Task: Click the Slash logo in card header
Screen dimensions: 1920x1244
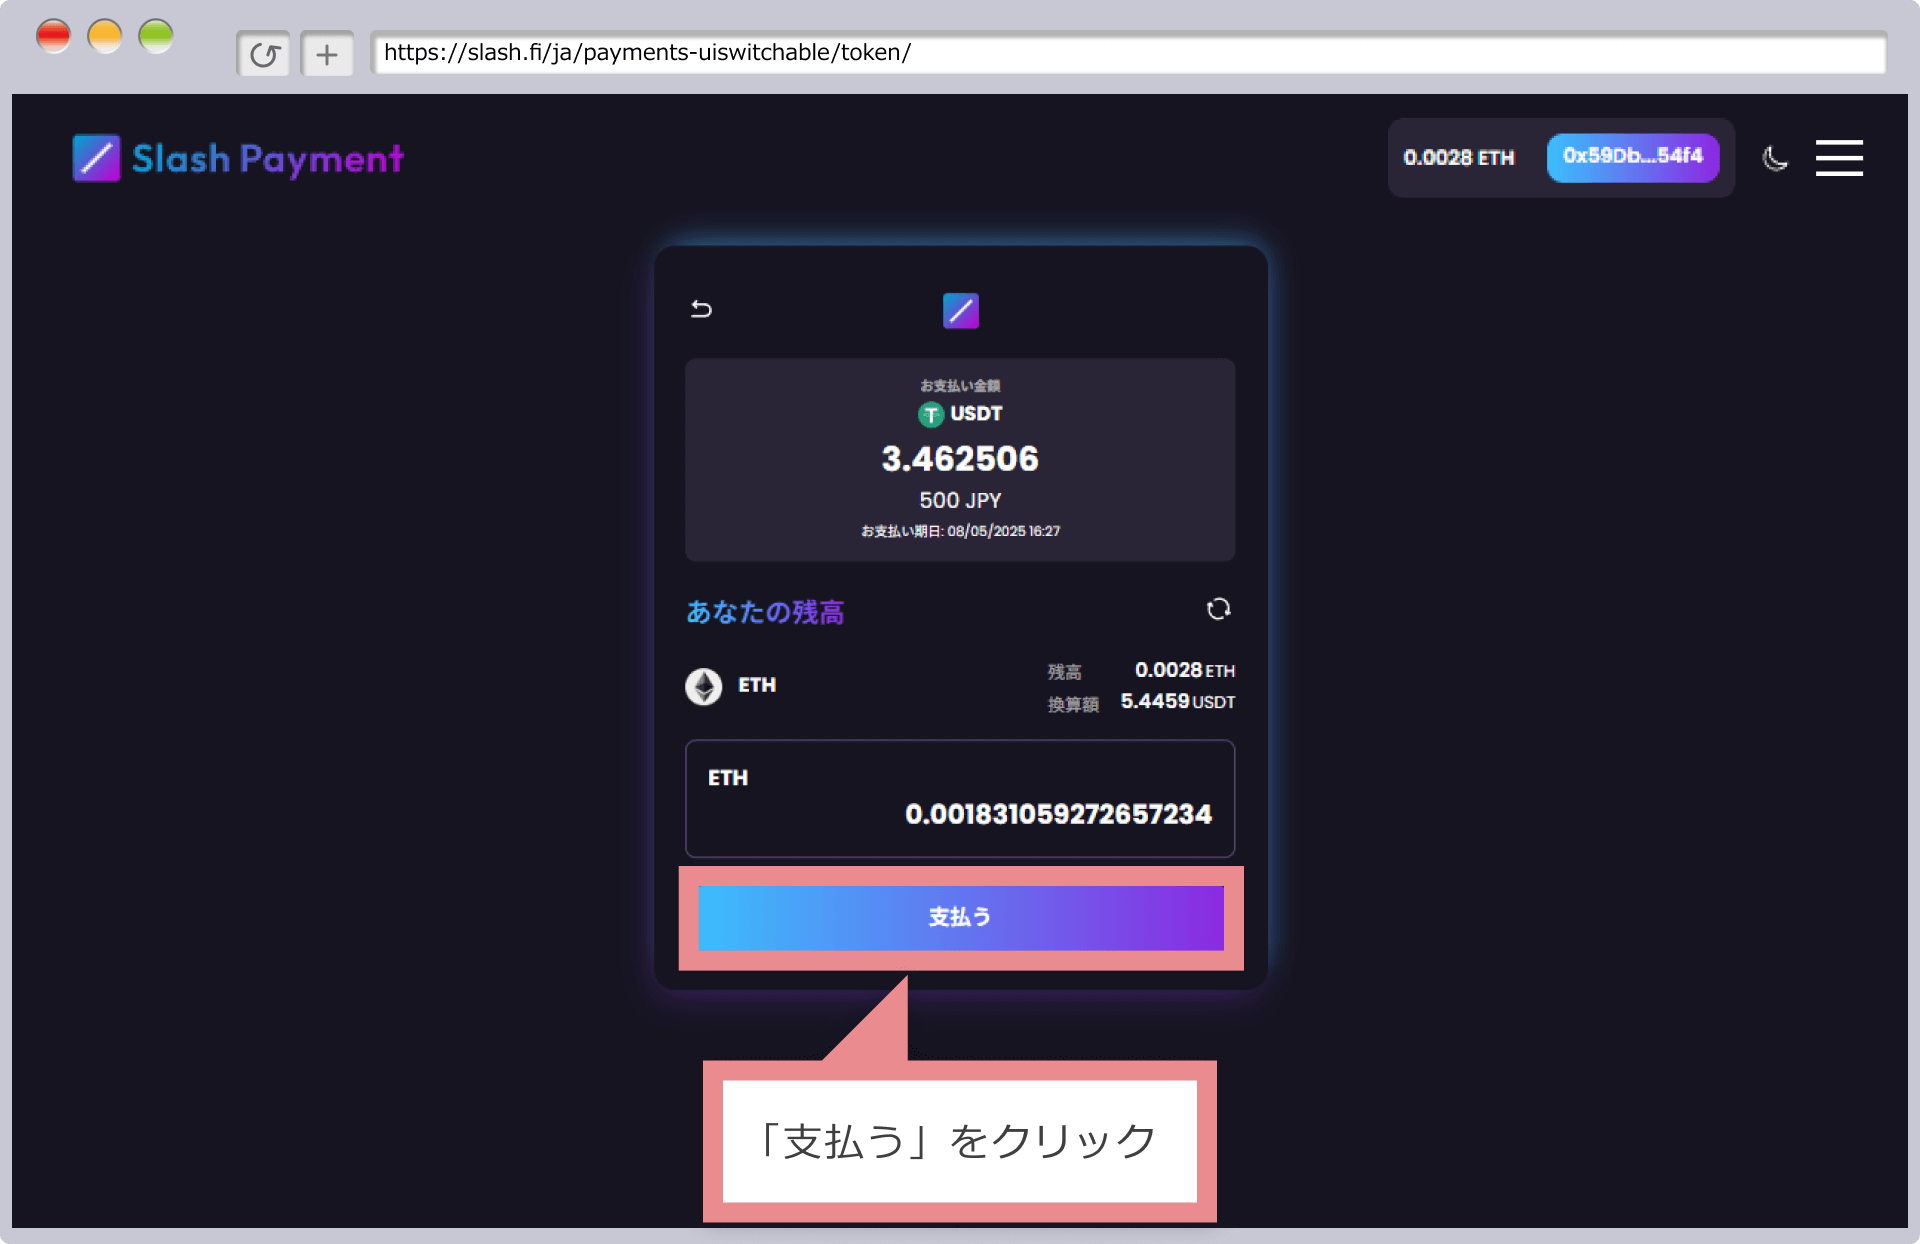Action: coord(960,310)
